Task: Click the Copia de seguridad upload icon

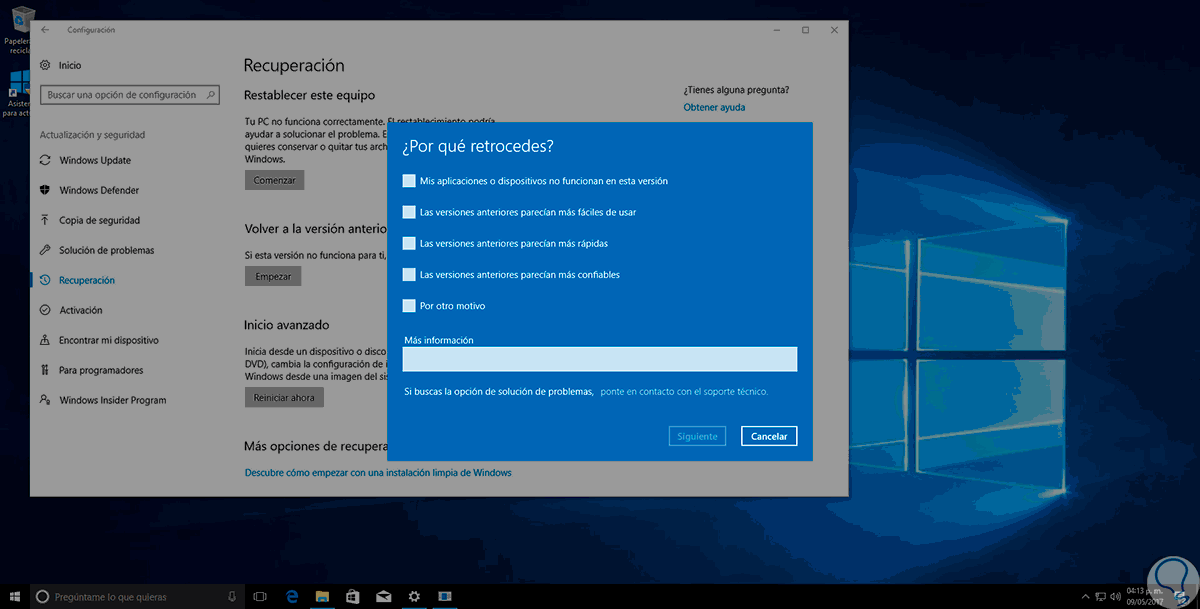Action: click(45, 220)
